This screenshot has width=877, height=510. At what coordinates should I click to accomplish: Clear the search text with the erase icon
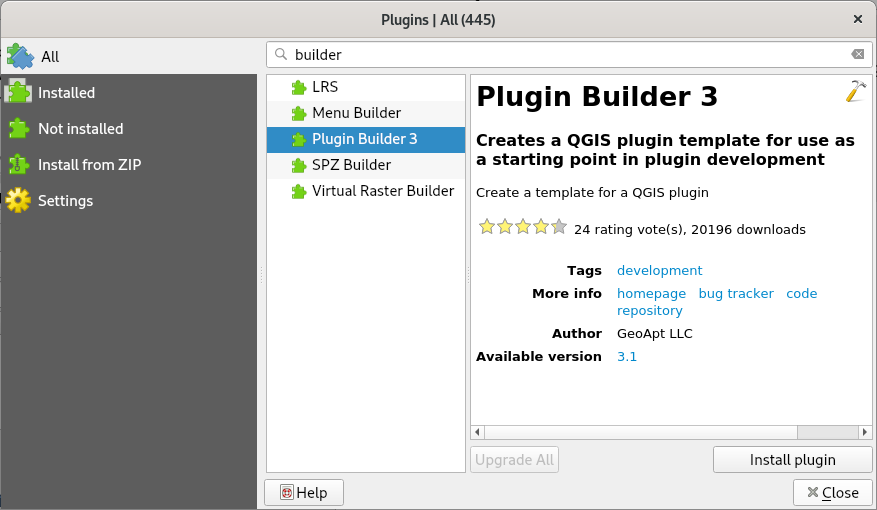[857, 54]
